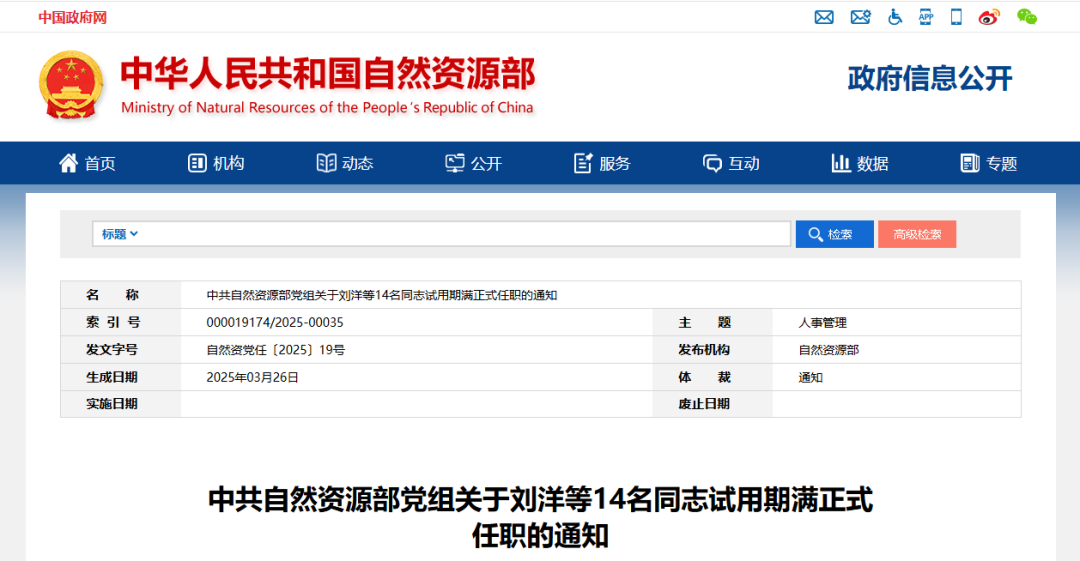Click the monitor icon beside 公开
This screenshot has height=561, width=1080.
(x=455, y=163)
